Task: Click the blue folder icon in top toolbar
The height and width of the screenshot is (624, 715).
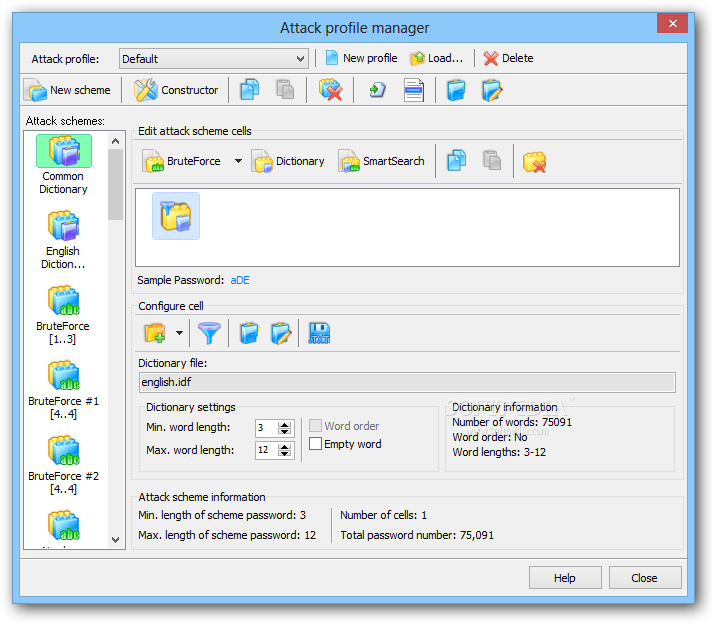Action: coord(456,90)
